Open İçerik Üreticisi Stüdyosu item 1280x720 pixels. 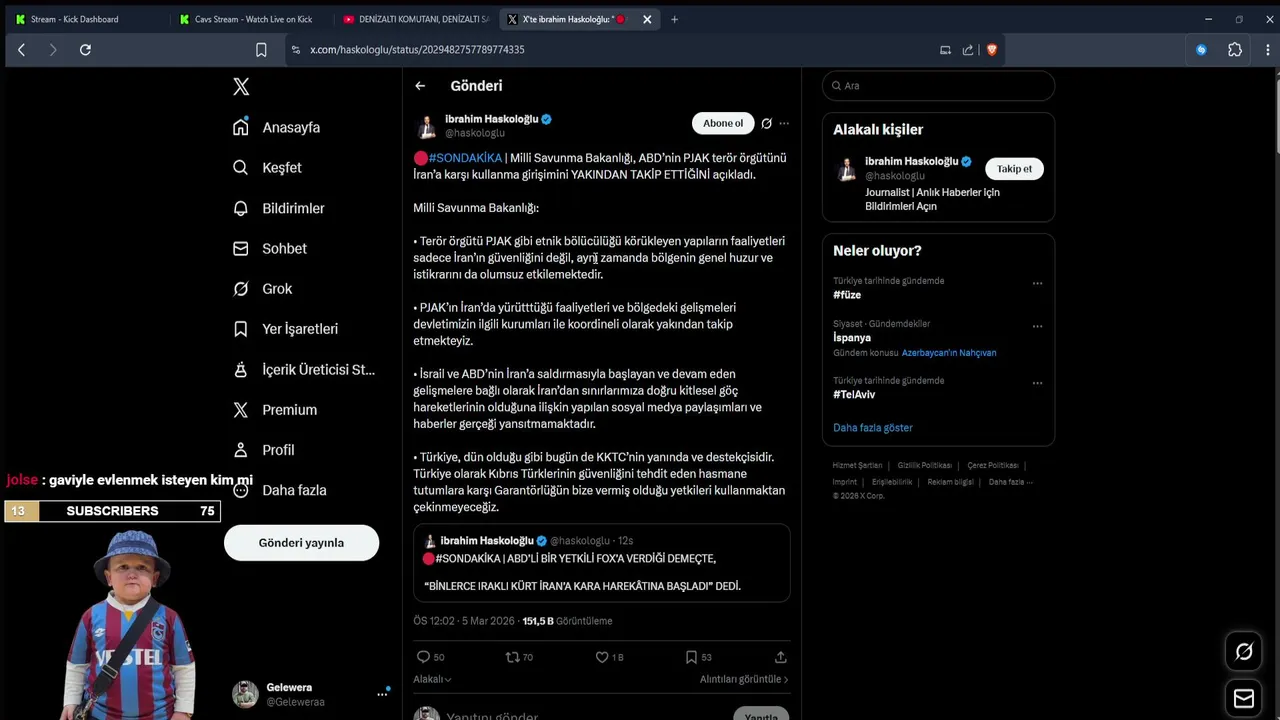coord(303,369)
